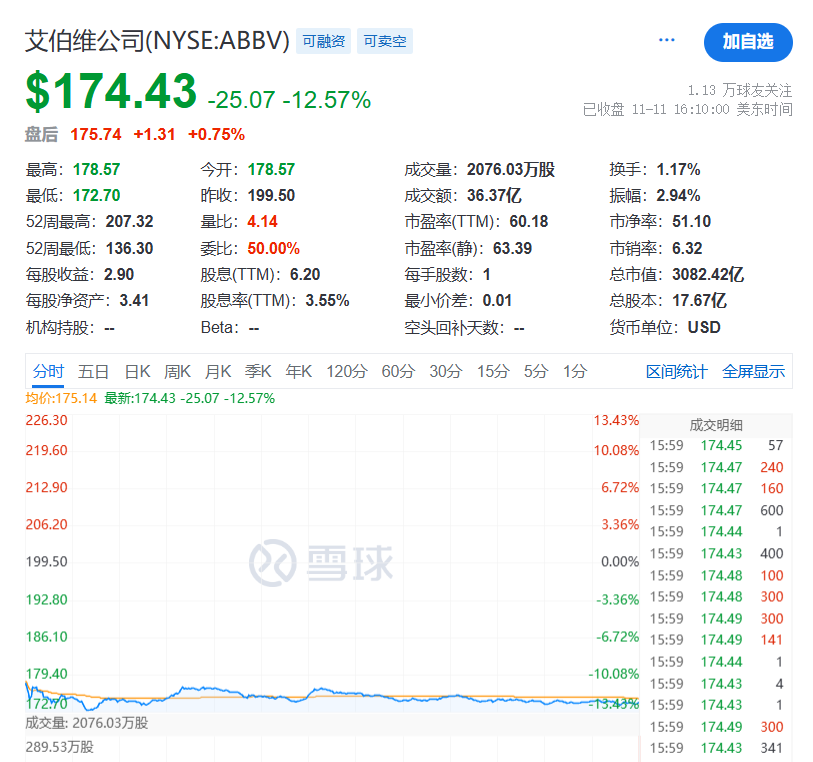Select the 分时 intraday chart tab
This screenshot has height=762, width=813.
click(x=48, y=372)
